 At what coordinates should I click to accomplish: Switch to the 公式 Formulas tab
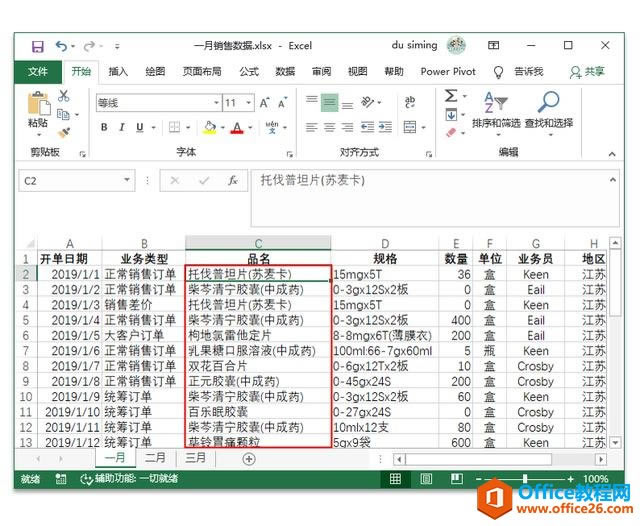point(249,72)
